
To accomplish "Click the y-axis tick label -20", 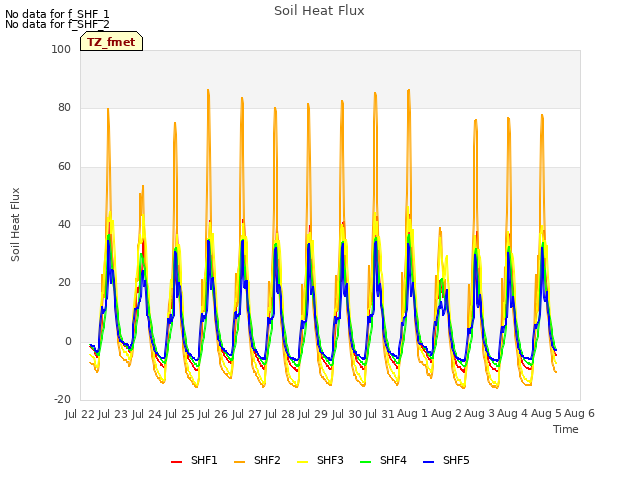I will click(62, 400).
